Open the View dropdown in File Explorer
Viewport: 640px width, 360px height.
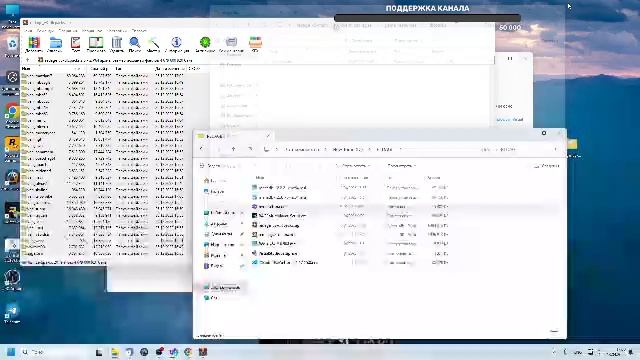tap(402, 166)
